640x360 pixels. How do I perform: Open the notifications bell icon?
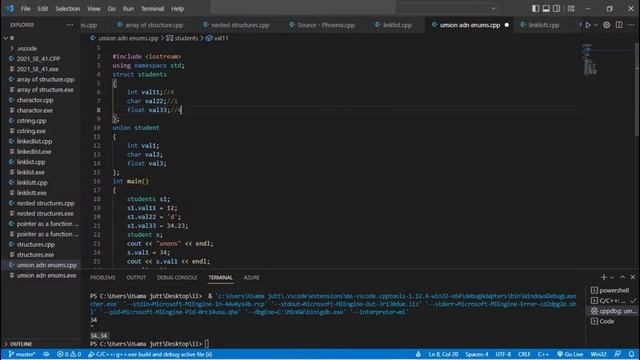(x=631, y=354)
